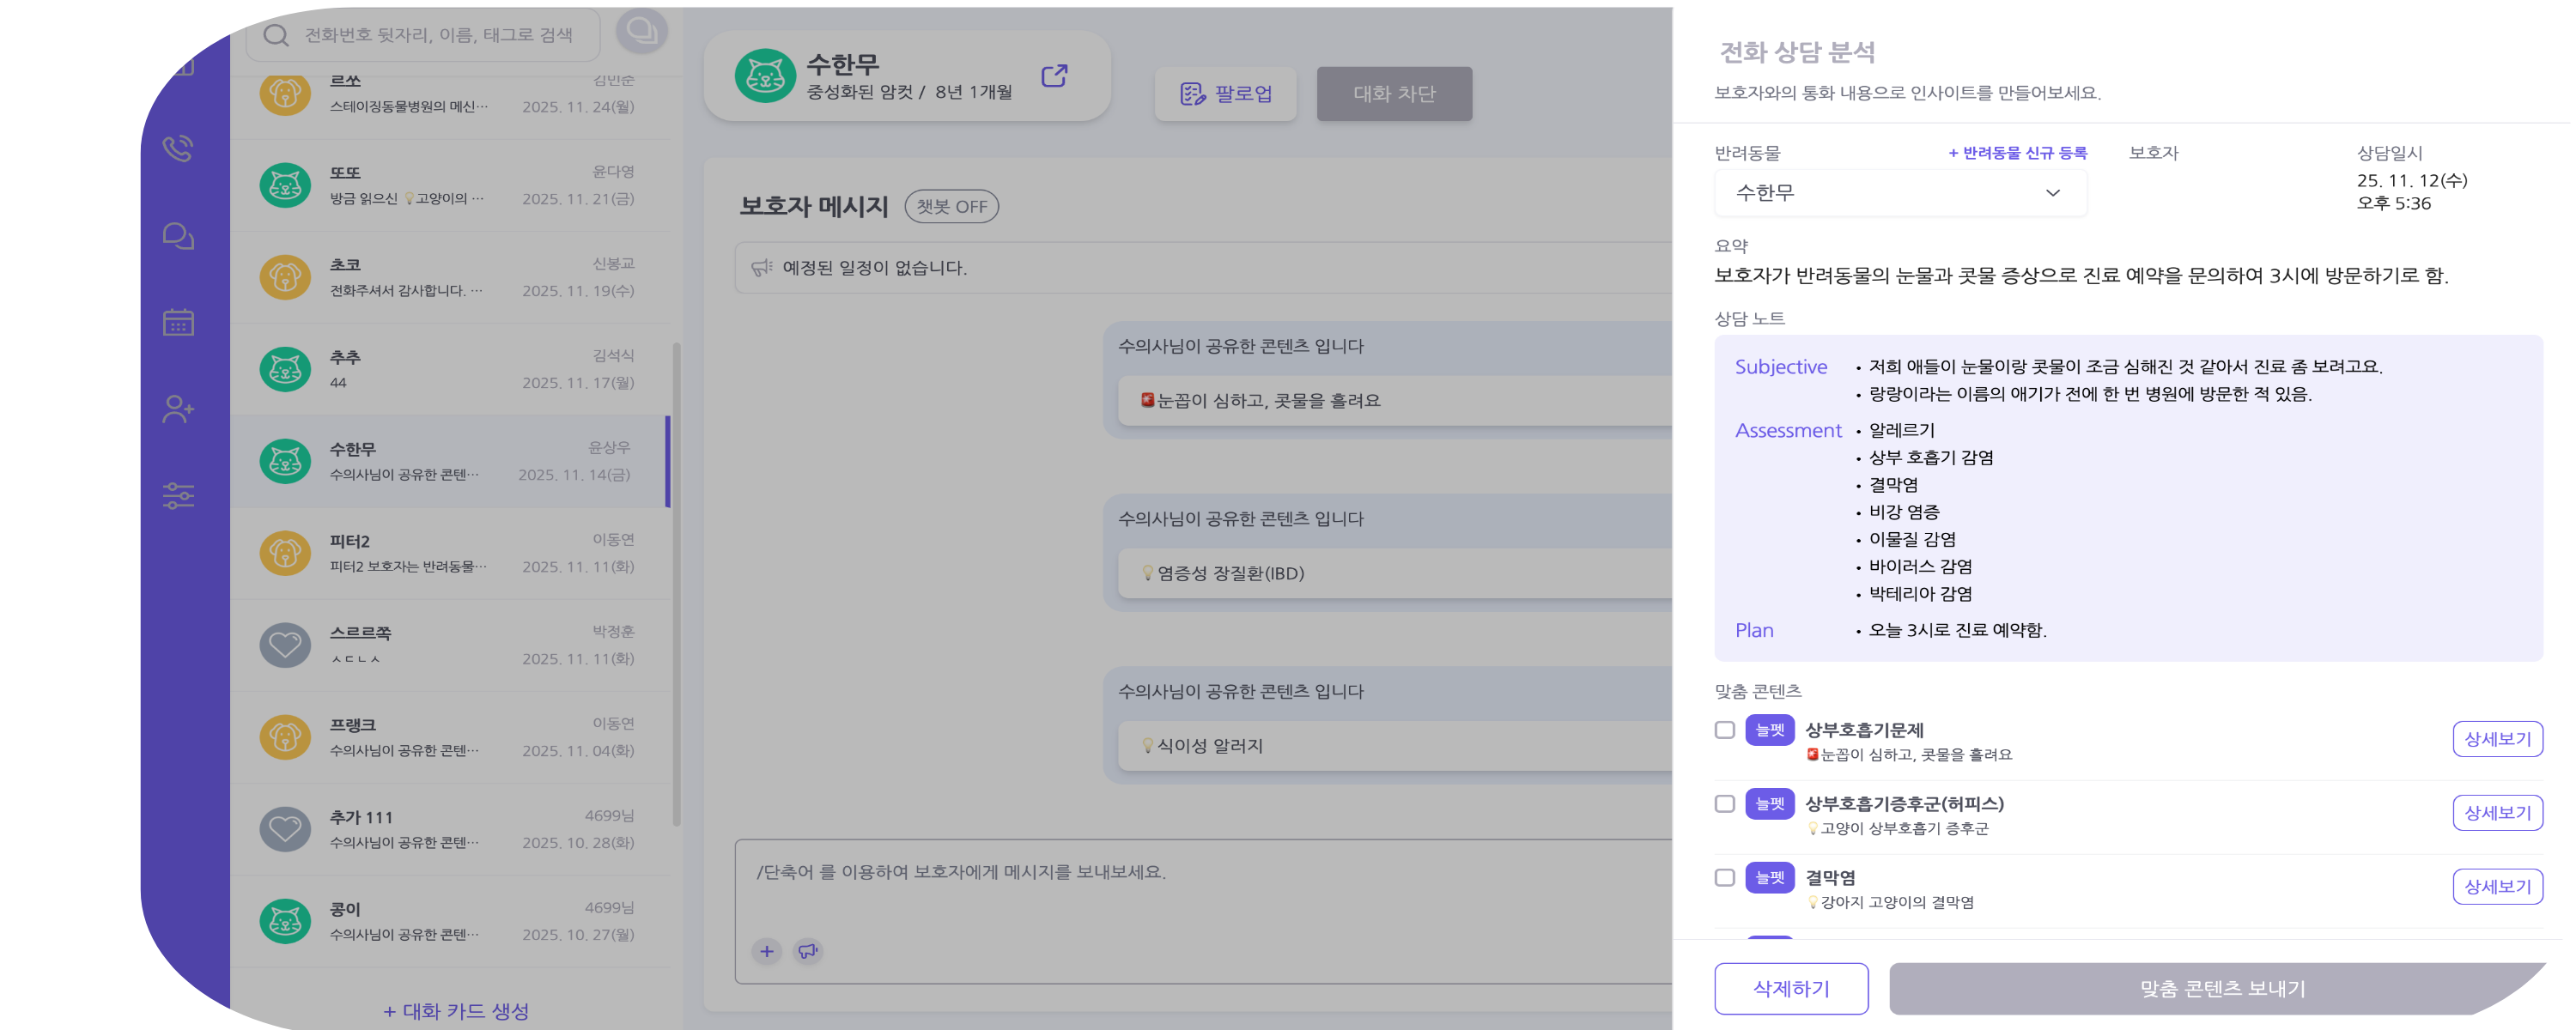This screenshot has width=2576, height=1030.
Task: Click 반려동물 신규 등록 link
Action: [x=2017, y=153]
